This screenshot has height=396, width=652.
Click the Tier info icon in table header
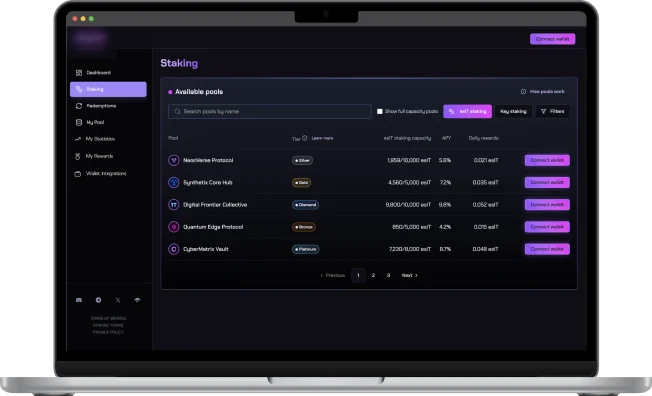(305, 138)
